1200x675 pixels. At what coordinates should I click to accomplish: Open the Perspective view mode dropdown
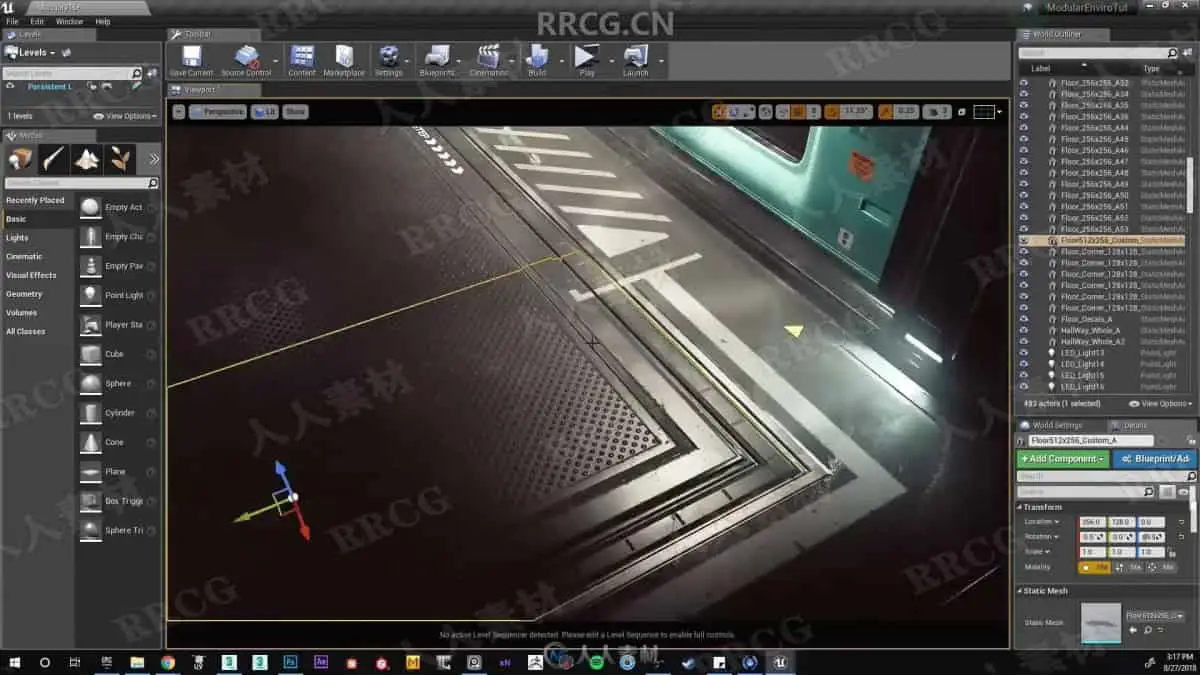pyautogui.click(x=218, y=112)
